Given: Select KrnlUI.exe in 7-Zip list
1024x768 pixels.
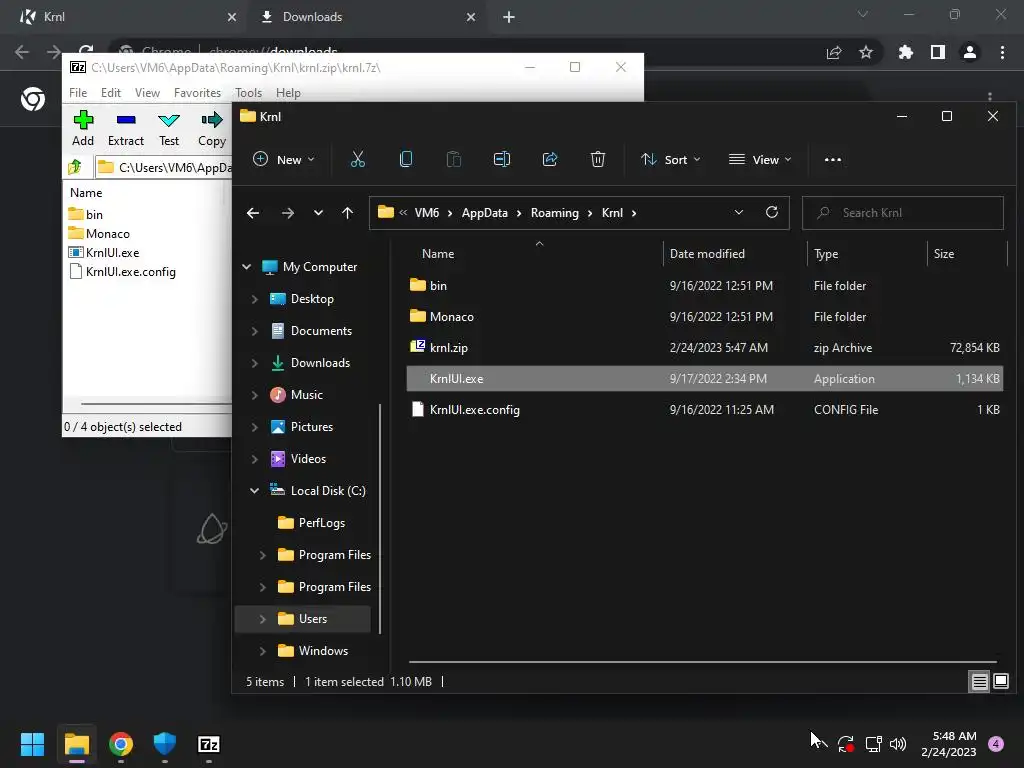Looking at the screenshot, I should 112,253.
